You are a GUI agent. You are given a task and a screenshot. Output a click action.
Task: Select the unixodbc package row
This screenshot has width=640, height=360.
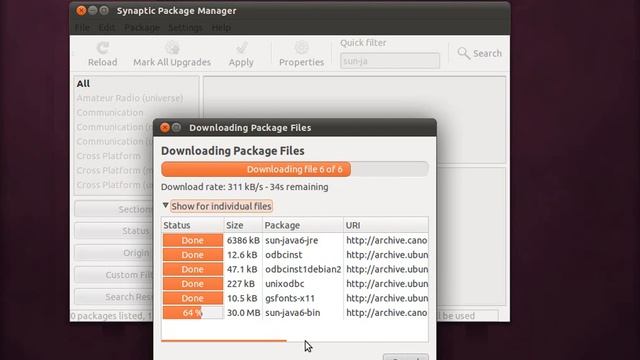point(295,284)
